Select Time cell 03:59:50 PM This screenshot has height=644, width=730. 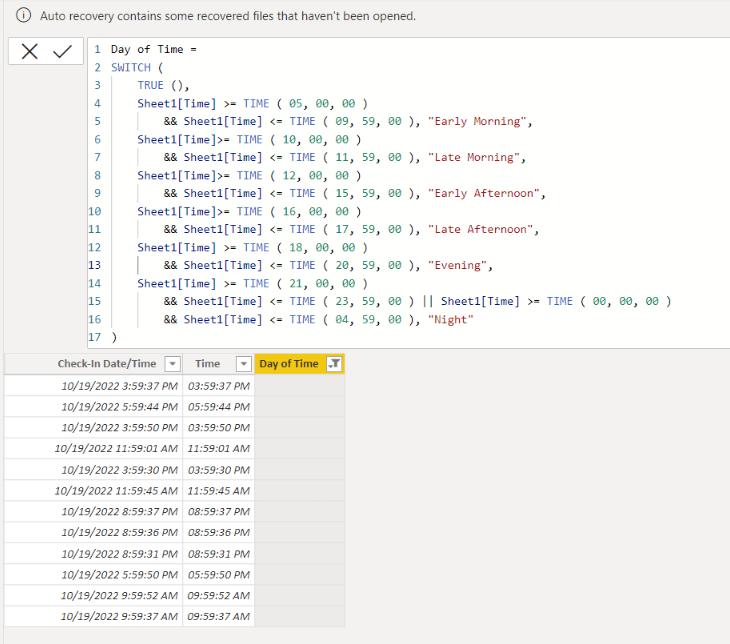pyautogui.click(x=219, y=427)
